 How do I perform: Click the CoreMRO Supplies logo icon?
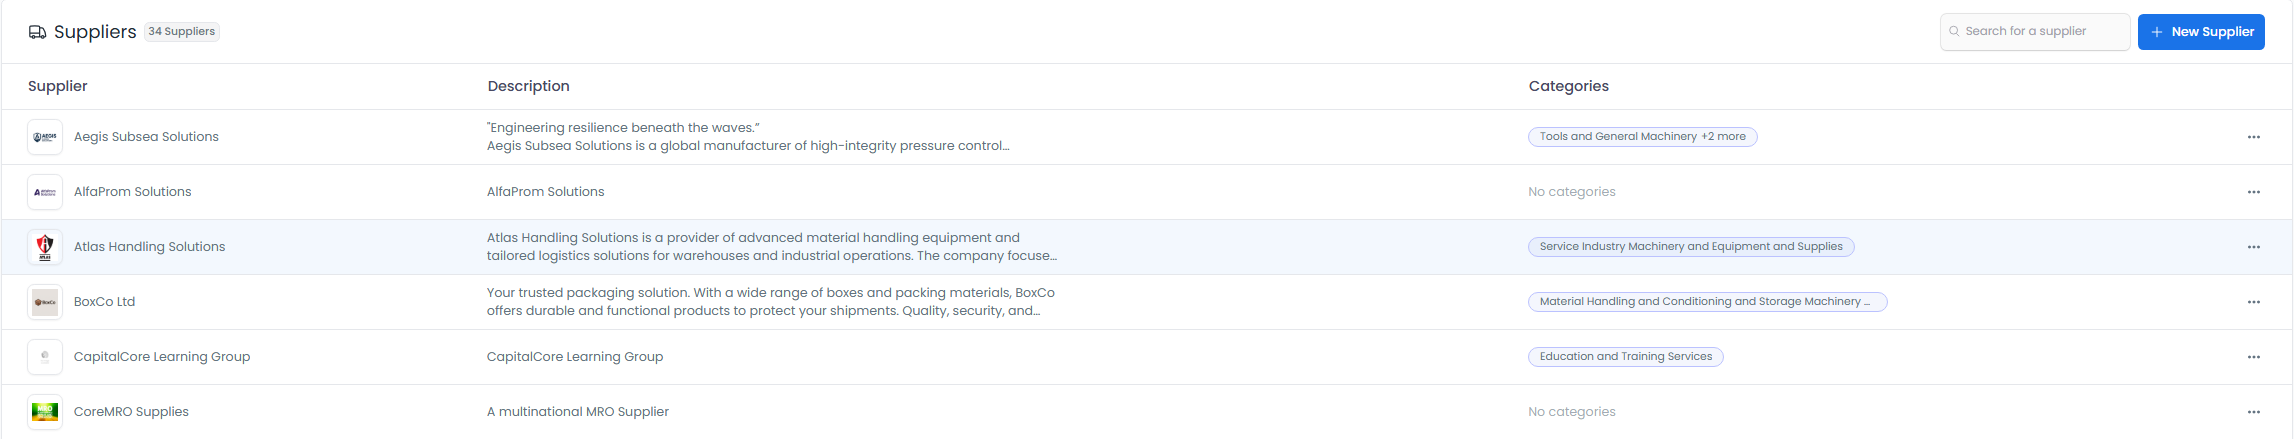click(x=45, y=411)
